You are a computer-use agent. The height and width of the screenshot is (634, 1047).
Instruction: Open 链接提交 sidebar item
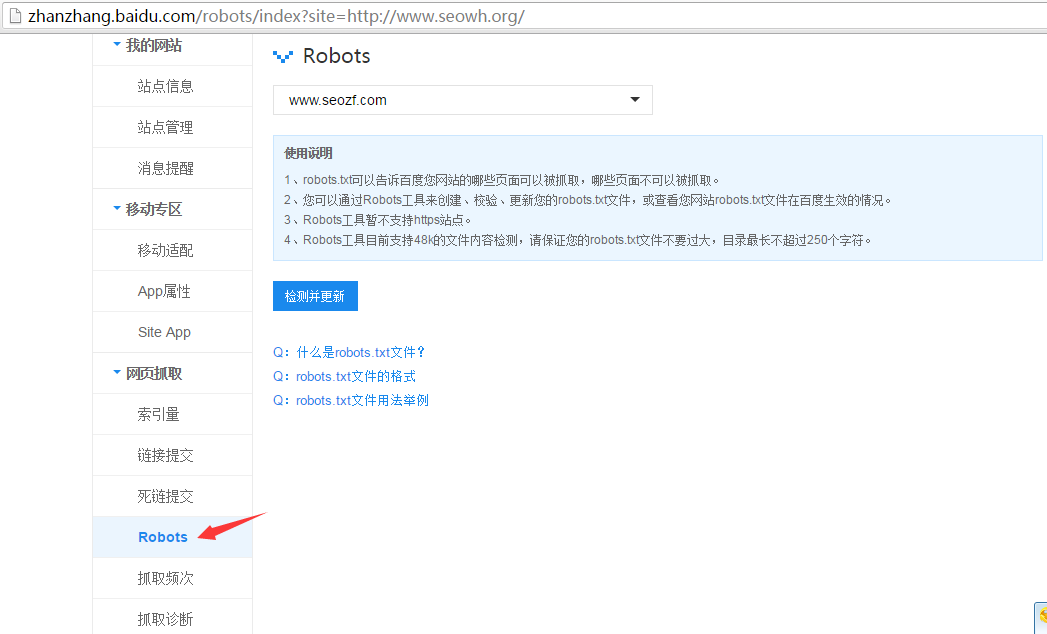165,455
